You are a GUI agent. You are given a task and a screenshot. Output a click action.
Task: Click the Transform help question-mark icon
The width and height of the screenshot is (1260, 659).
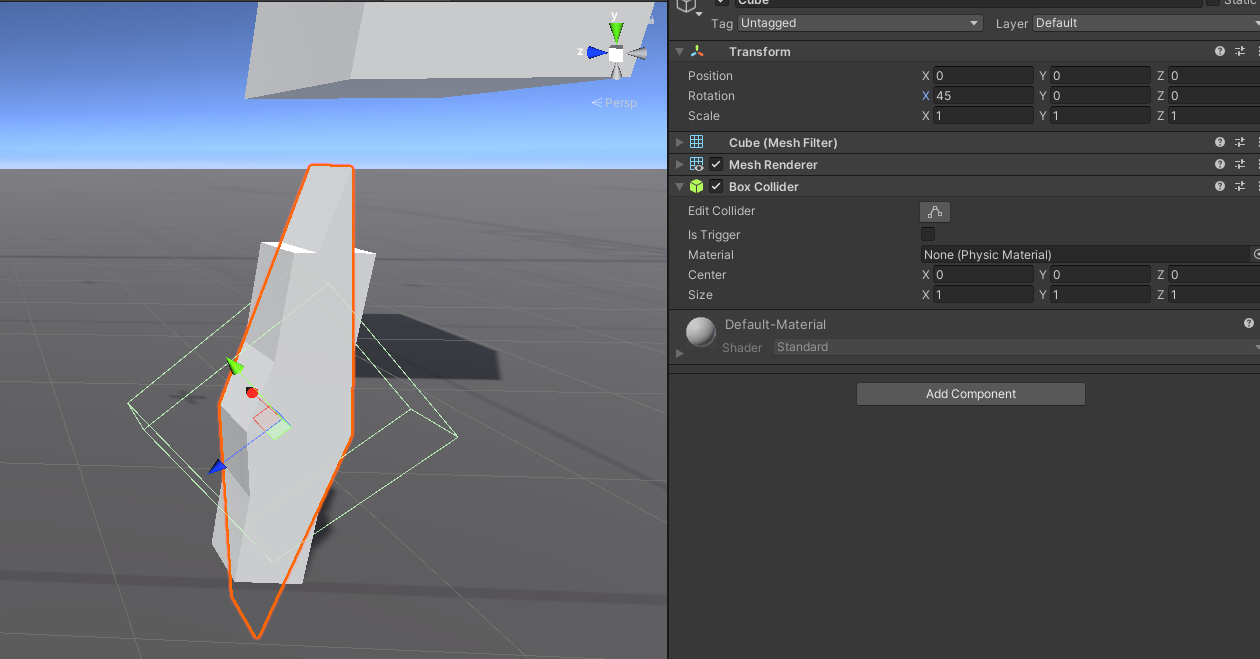(1219, 50)
